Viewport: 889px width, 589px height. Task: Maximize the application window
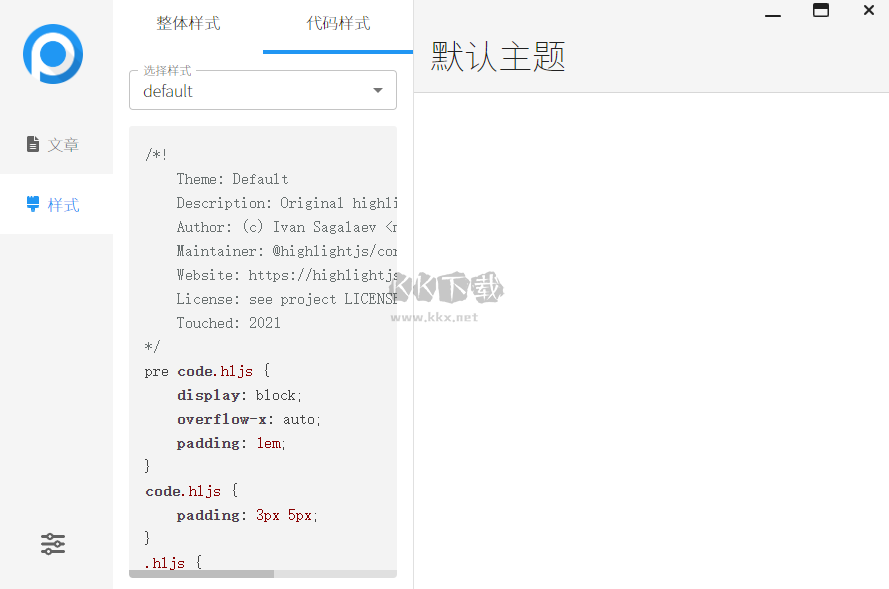pyautogui.click(x=821, y=11)
